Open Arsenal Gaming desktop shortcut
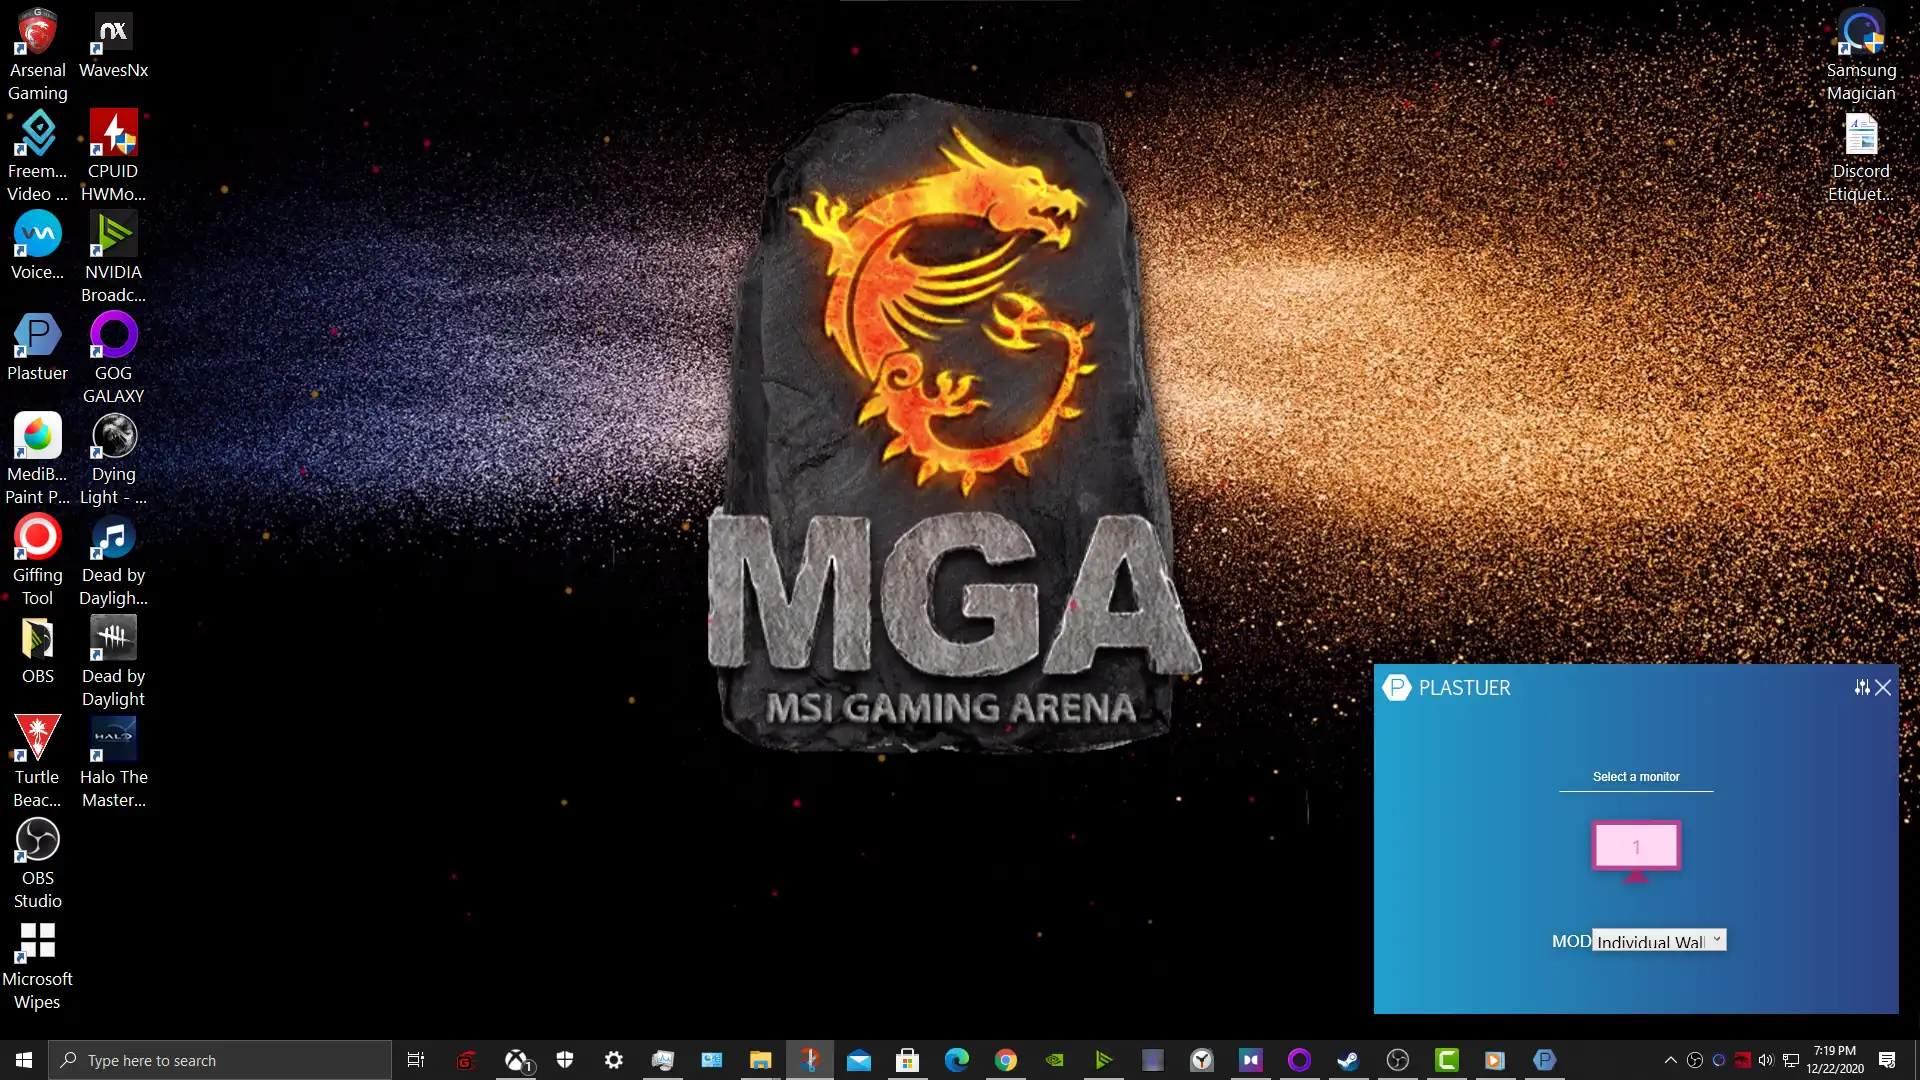The height and width of the screenshot is (1080, 1920). 38,56
